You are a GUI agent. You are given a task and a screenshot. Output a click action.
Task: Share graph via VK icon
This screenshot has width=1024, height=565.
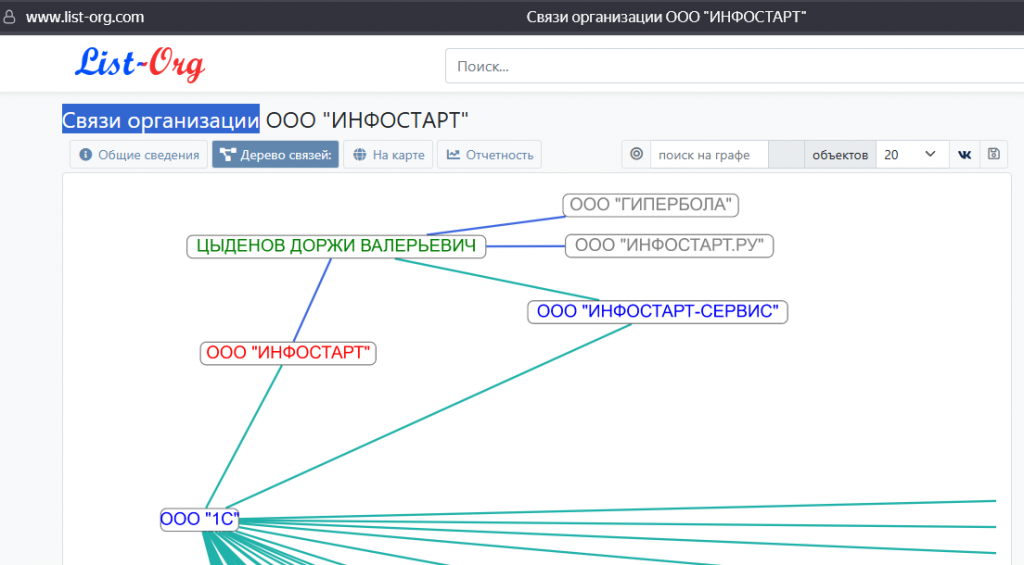click(964, 155)
